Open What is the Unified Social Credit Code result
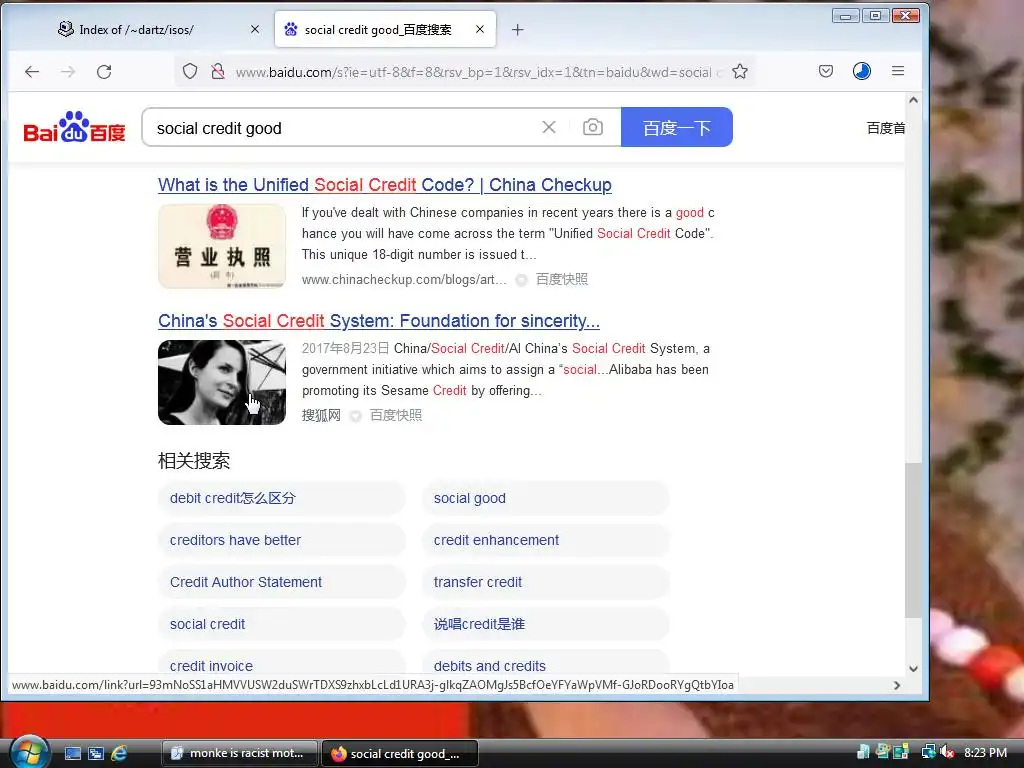Screen dimensions: 1024x768 (385, 185)
